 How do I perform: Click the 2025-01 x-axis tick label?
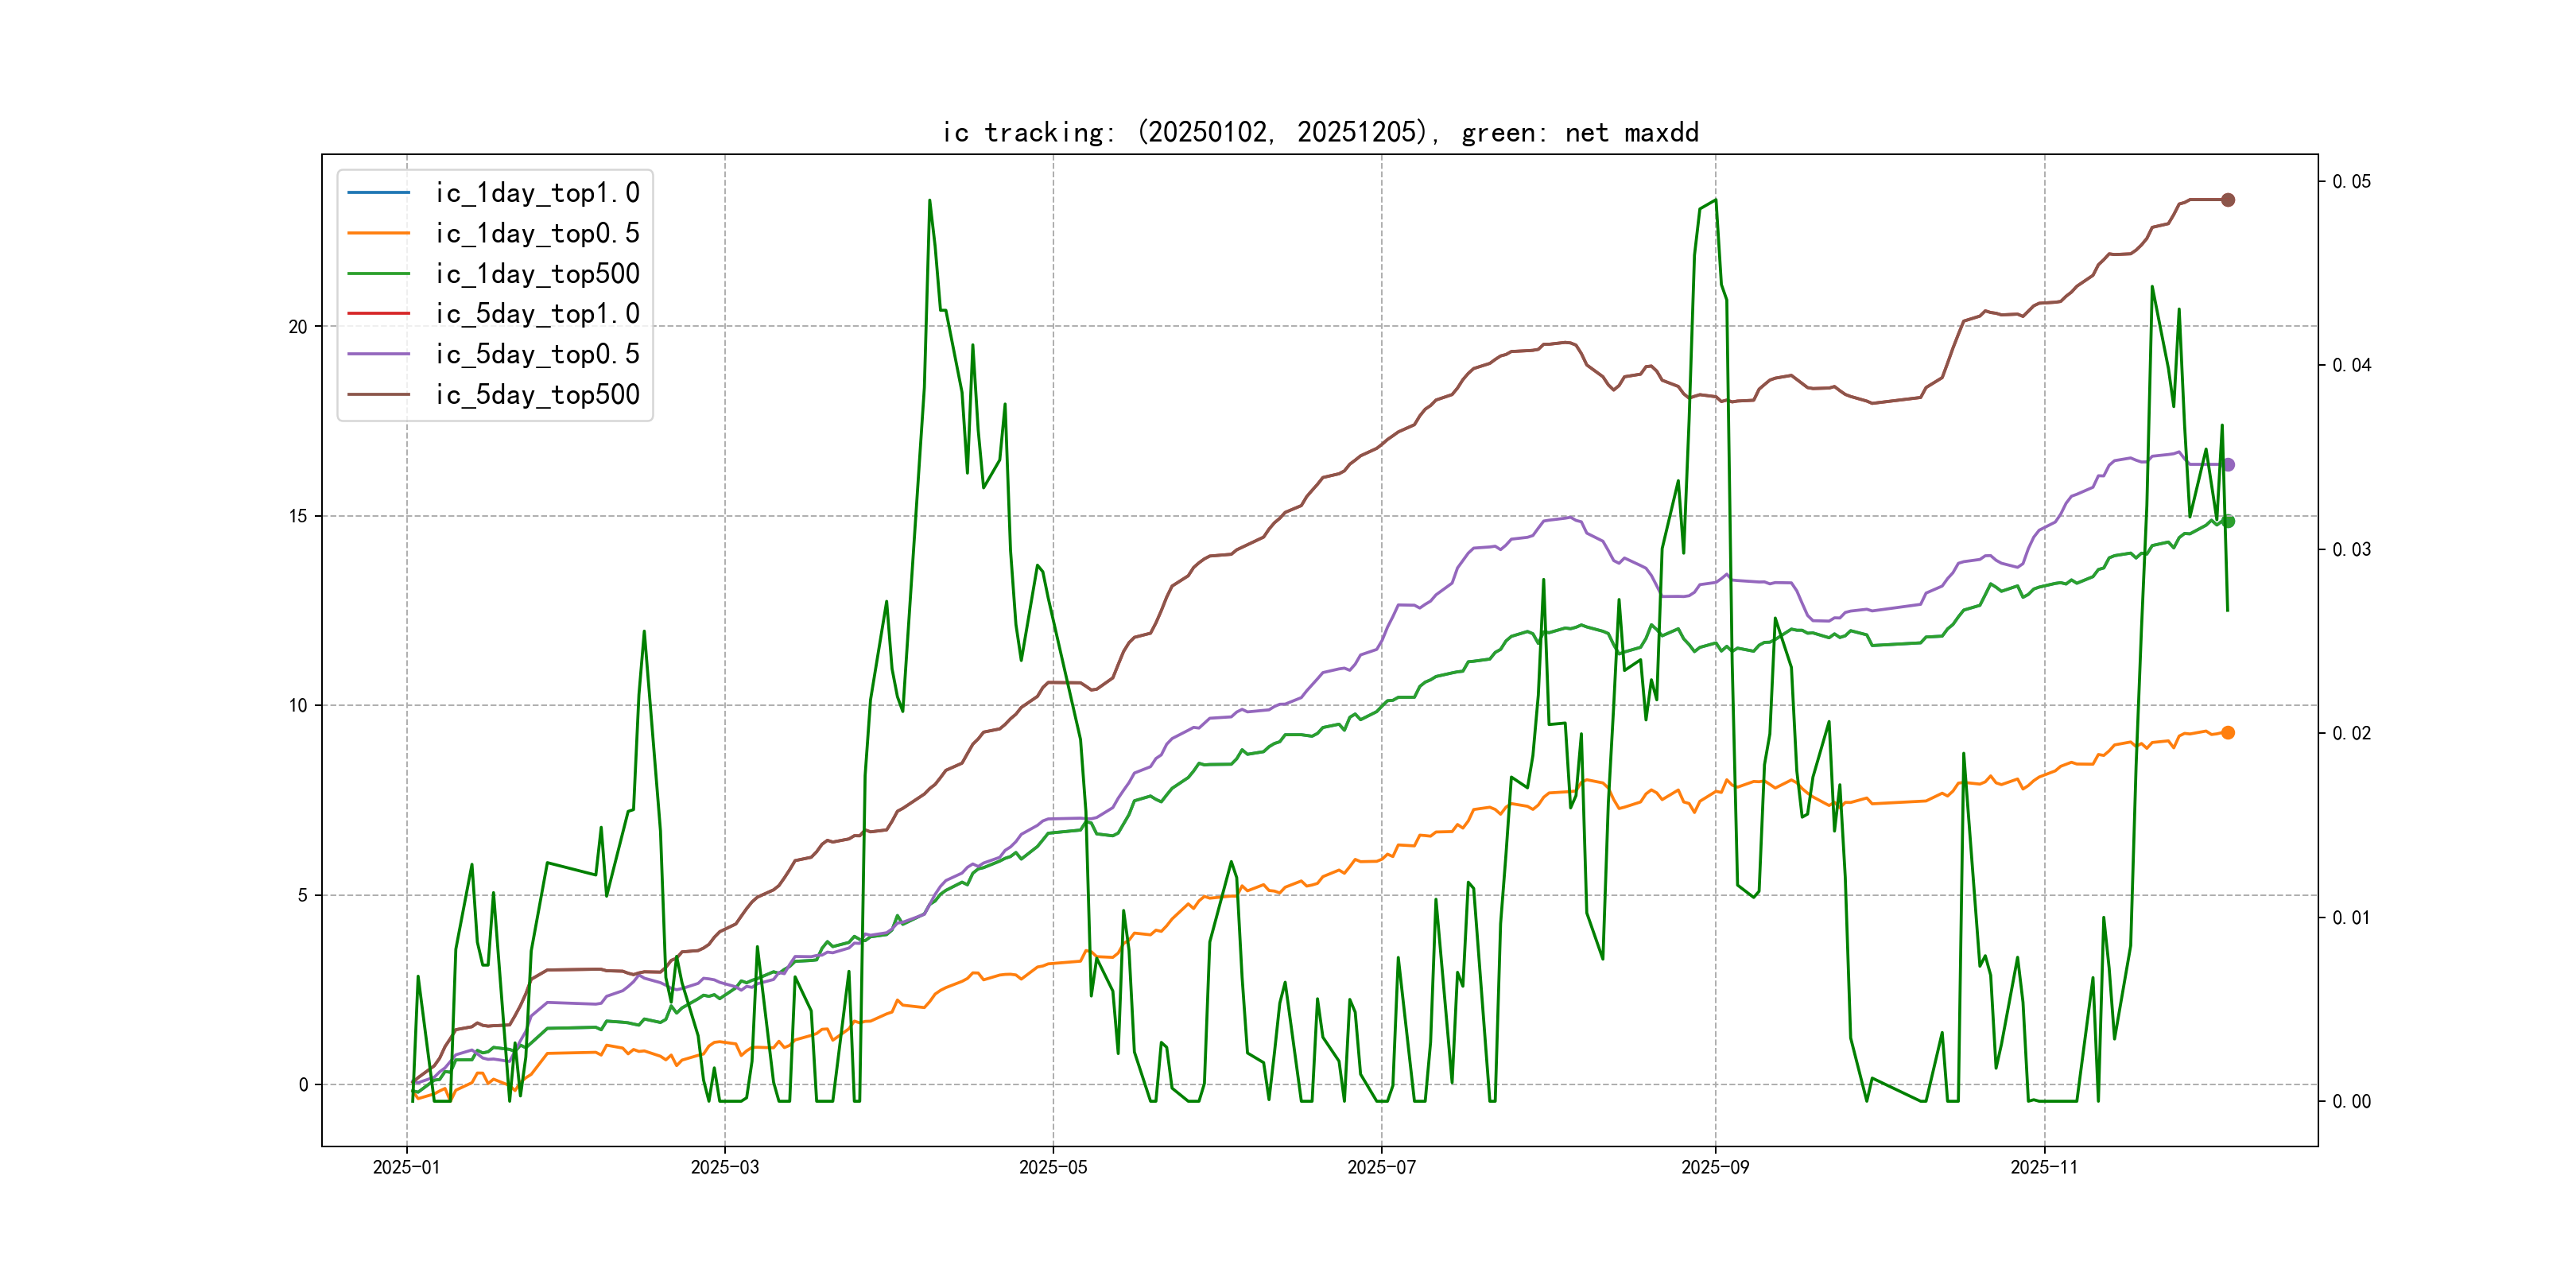[x=406, y=1167]
